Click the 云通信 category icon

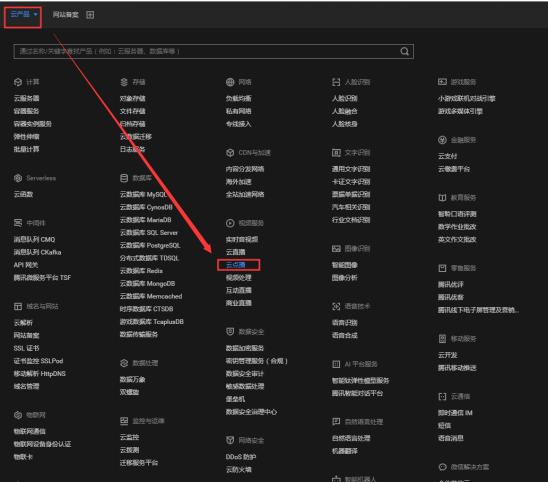442,397
